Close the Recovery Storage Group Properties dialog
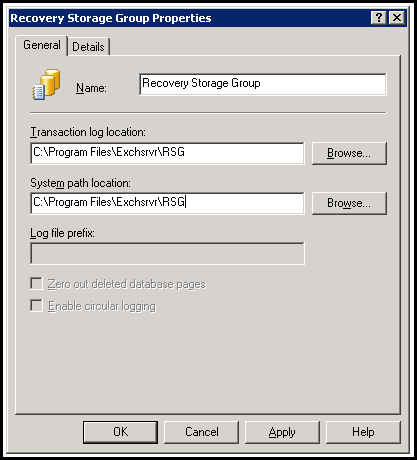Viewport: 417px width, 460px height. (x=397, y=18)
